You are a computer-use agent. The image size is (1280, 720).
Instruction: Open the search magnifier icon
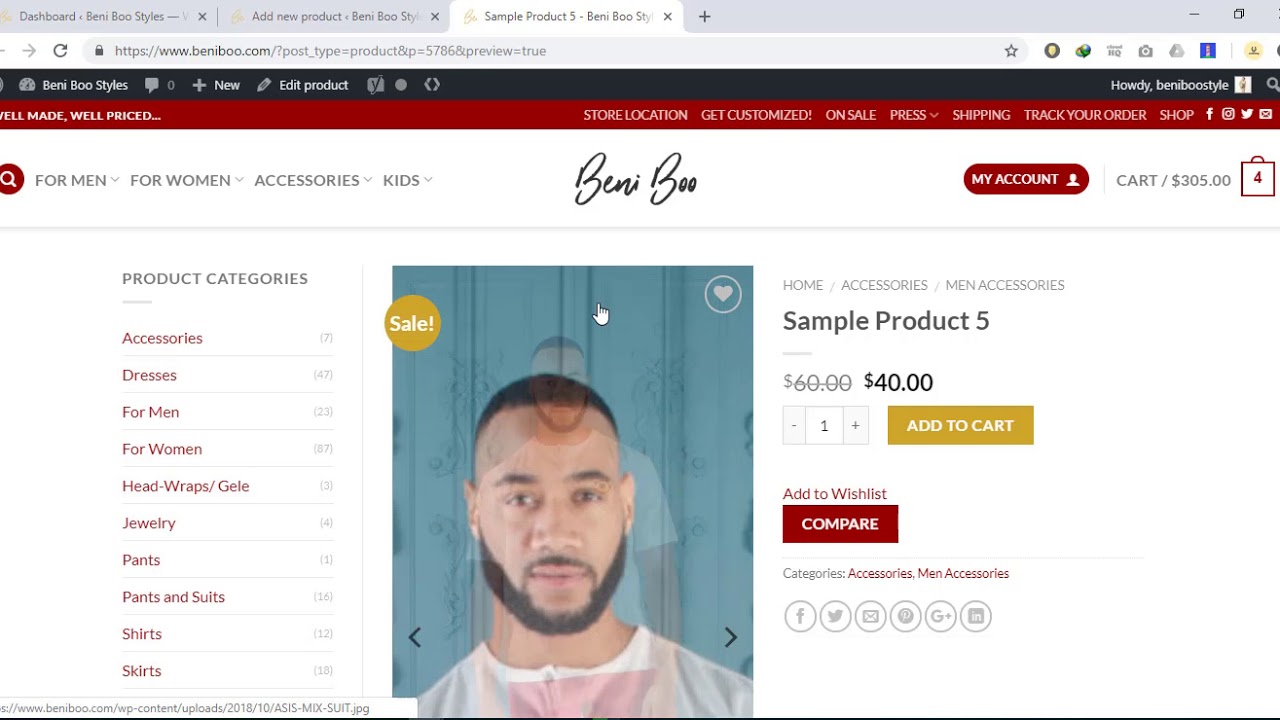9,180
